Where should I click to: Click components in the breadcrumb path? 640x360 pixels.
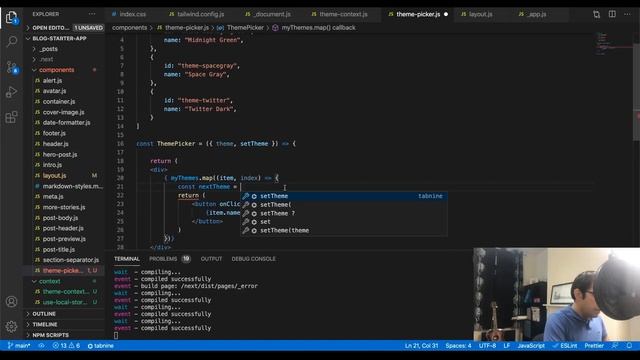pos(129,28)
